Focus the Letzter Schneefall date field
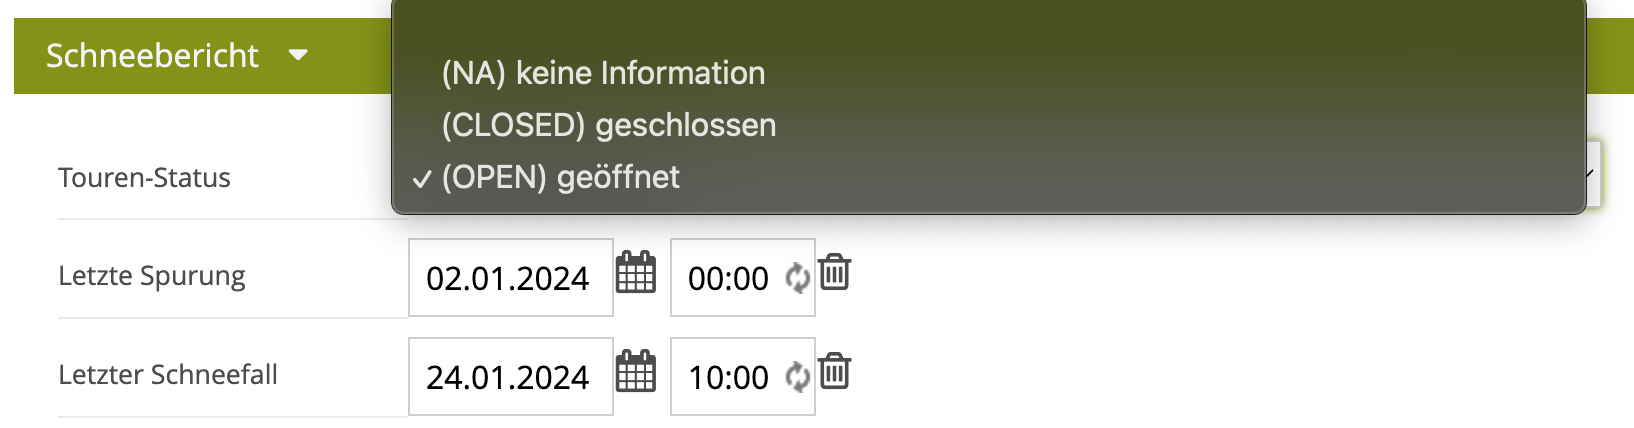This screenshot has width=1634, height=428. click(x=508, y=377)
